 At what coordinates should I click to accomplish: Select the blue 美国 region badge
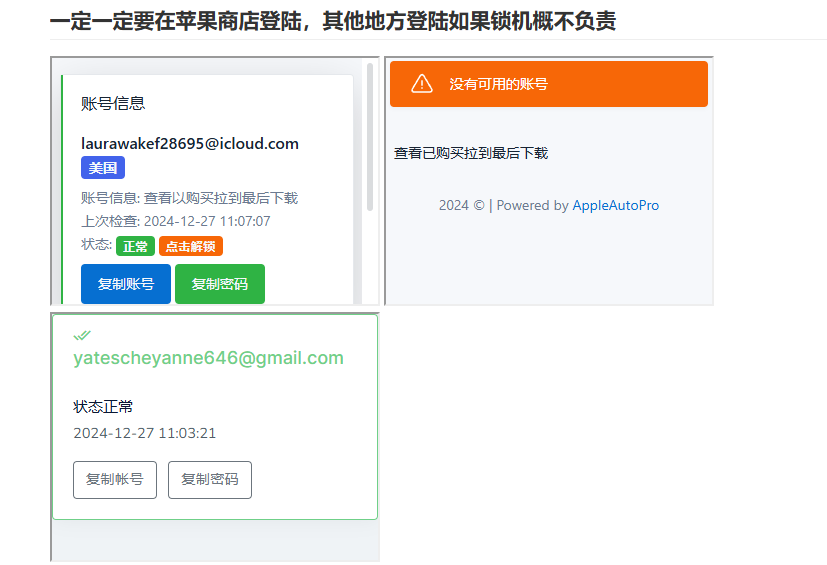point(102,168)
